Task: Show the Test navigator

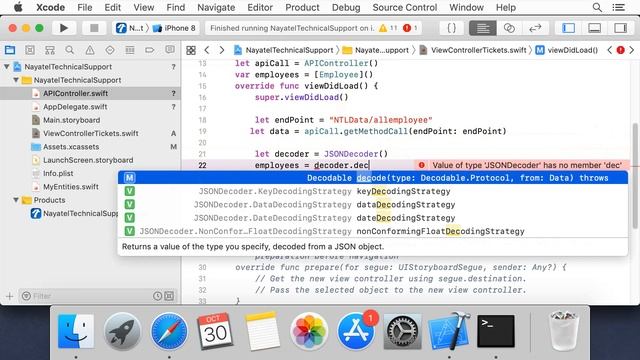Action: click(110, 50)
